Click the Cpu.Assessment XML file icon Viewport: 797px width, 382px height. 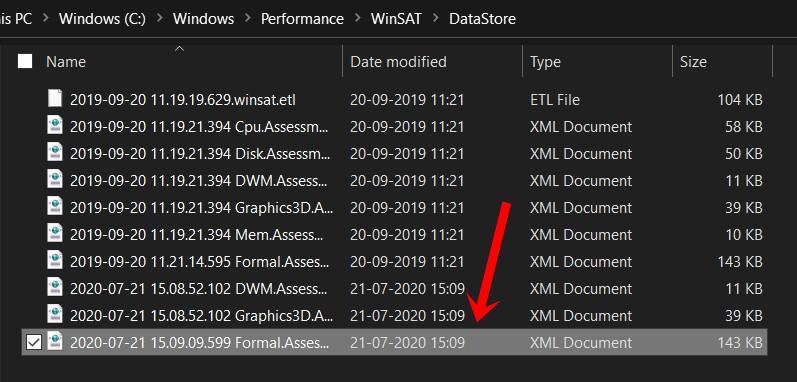[55, 125]
